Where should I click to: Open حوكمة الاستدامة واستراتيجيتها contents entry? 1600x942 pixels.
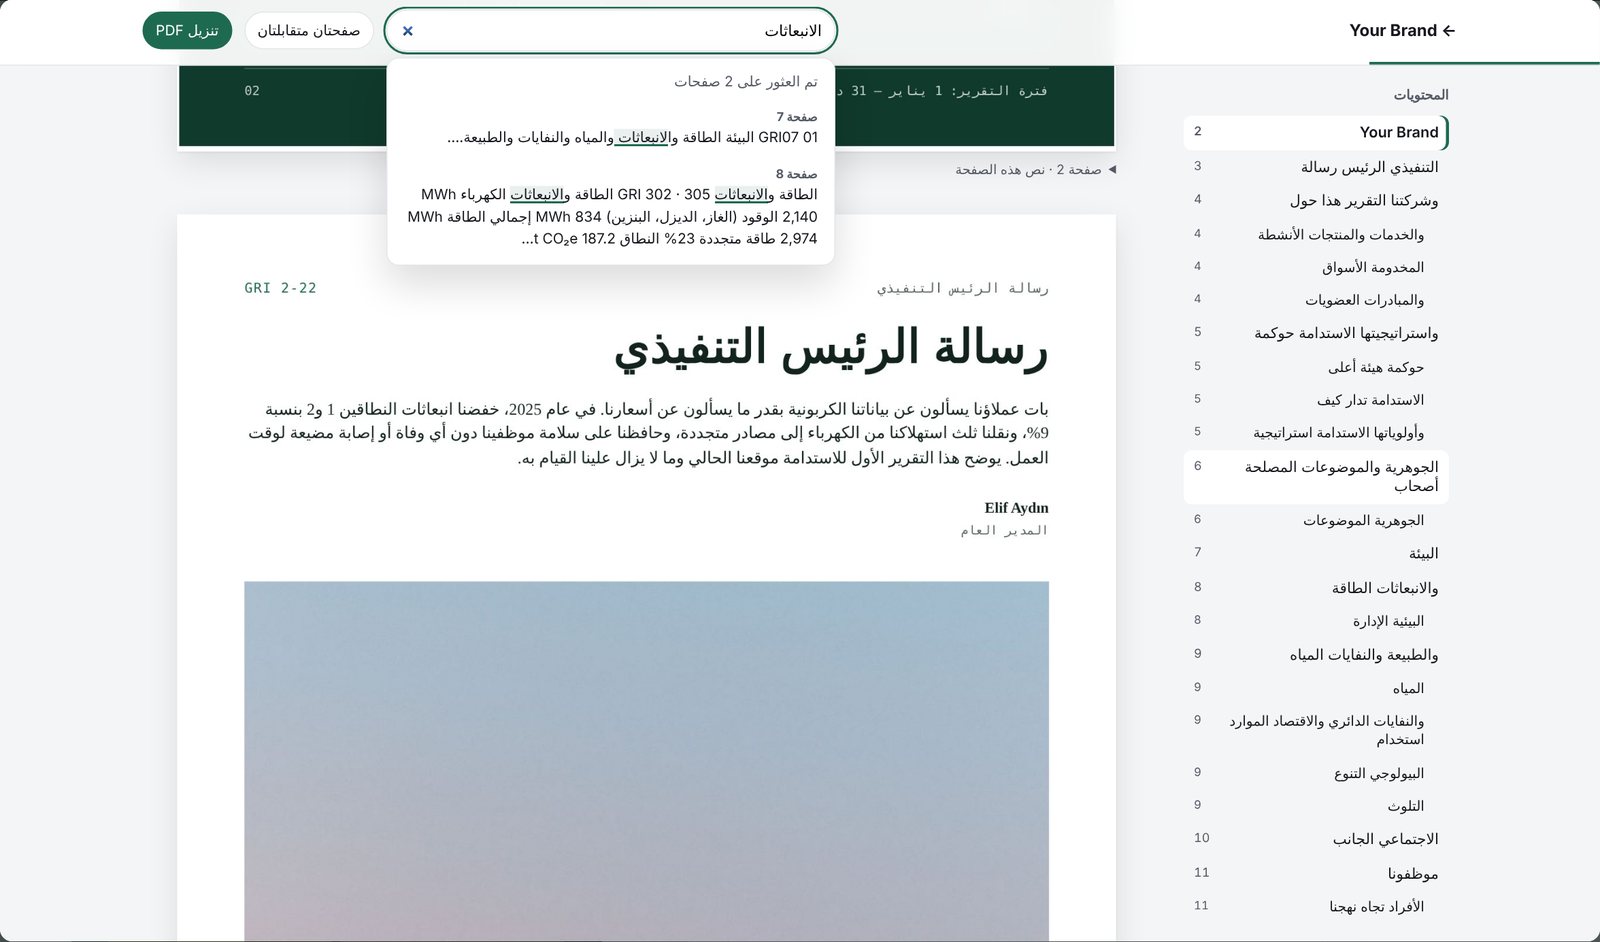[1315, 333]
